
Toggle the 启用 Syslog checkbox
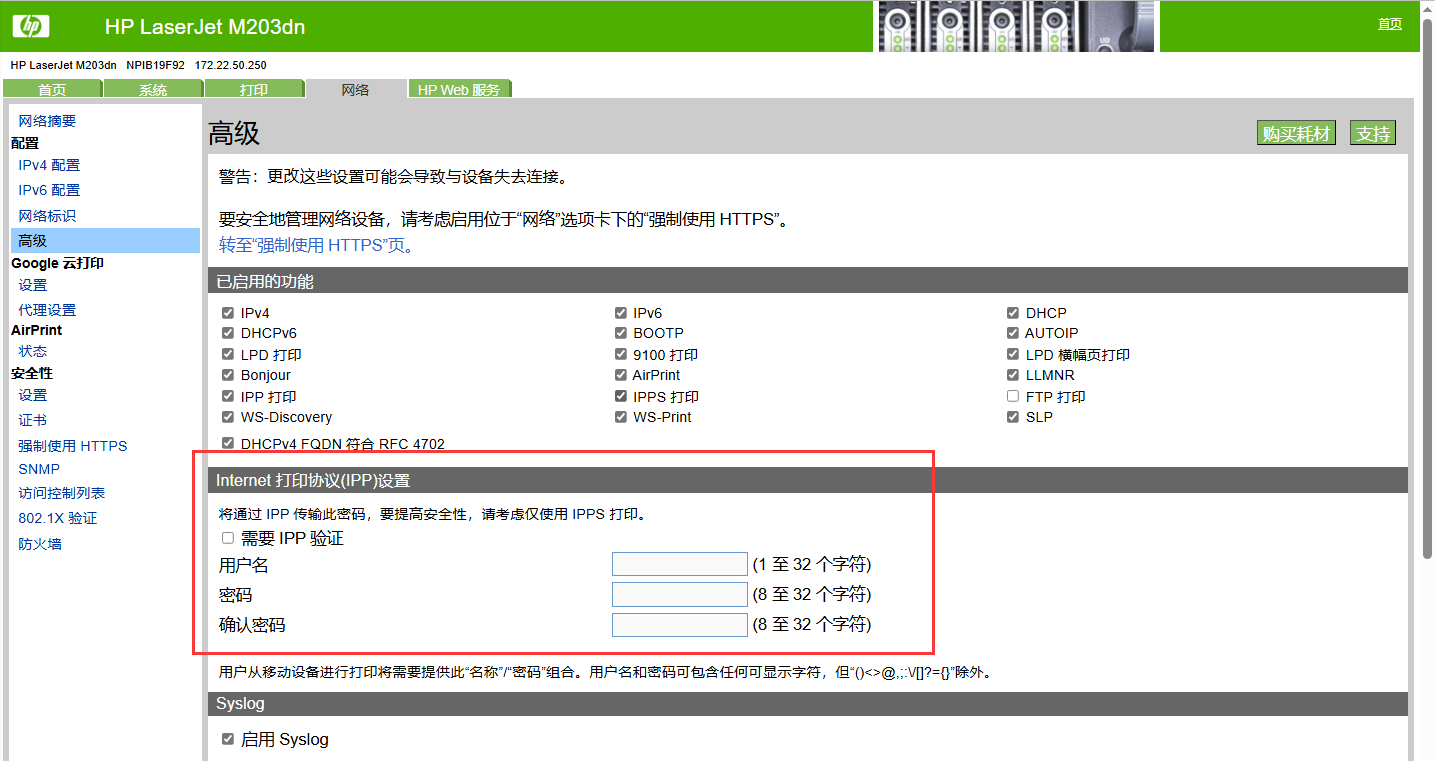tap(228, 739)
